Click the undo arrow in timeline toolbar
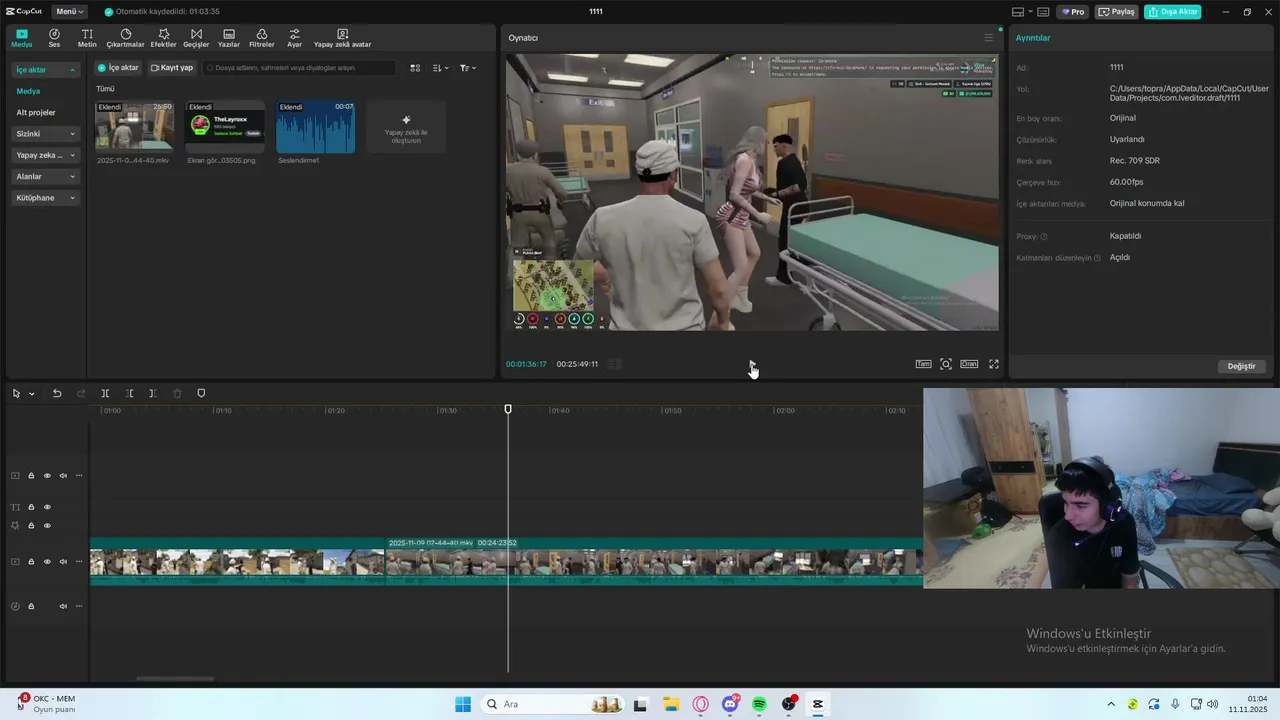Viewport: 1280px width, 720px height. (x=57, y=393)
